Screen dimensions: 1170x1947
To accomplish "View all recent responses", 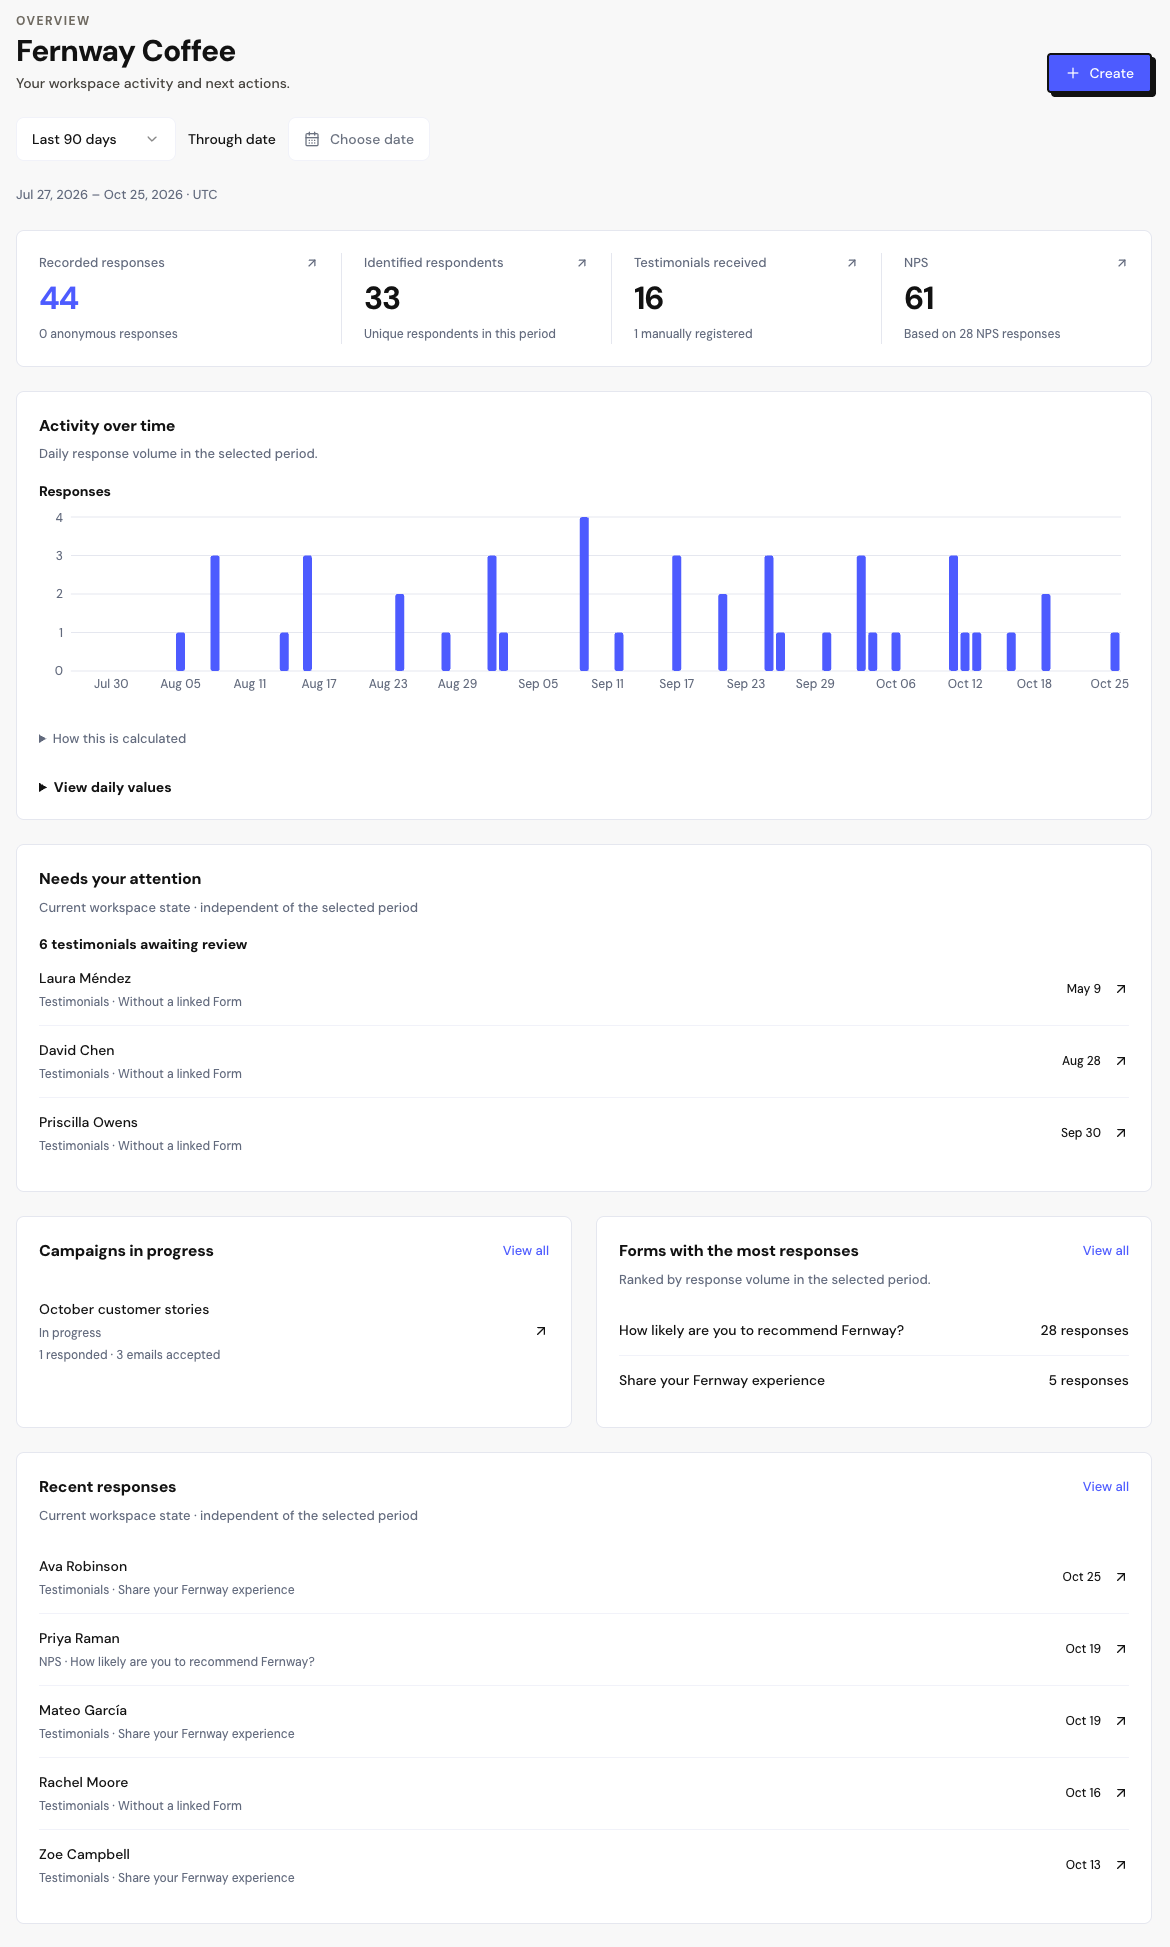I will (1106, 1487).
